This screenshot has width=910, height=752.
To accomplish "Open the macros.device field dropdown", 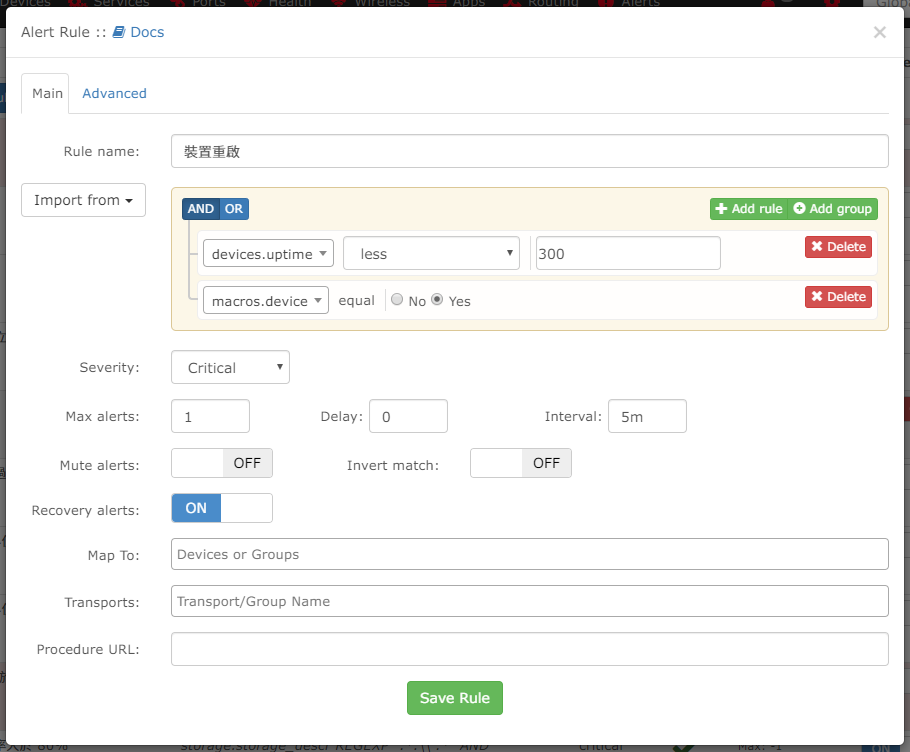I will 266,301.
